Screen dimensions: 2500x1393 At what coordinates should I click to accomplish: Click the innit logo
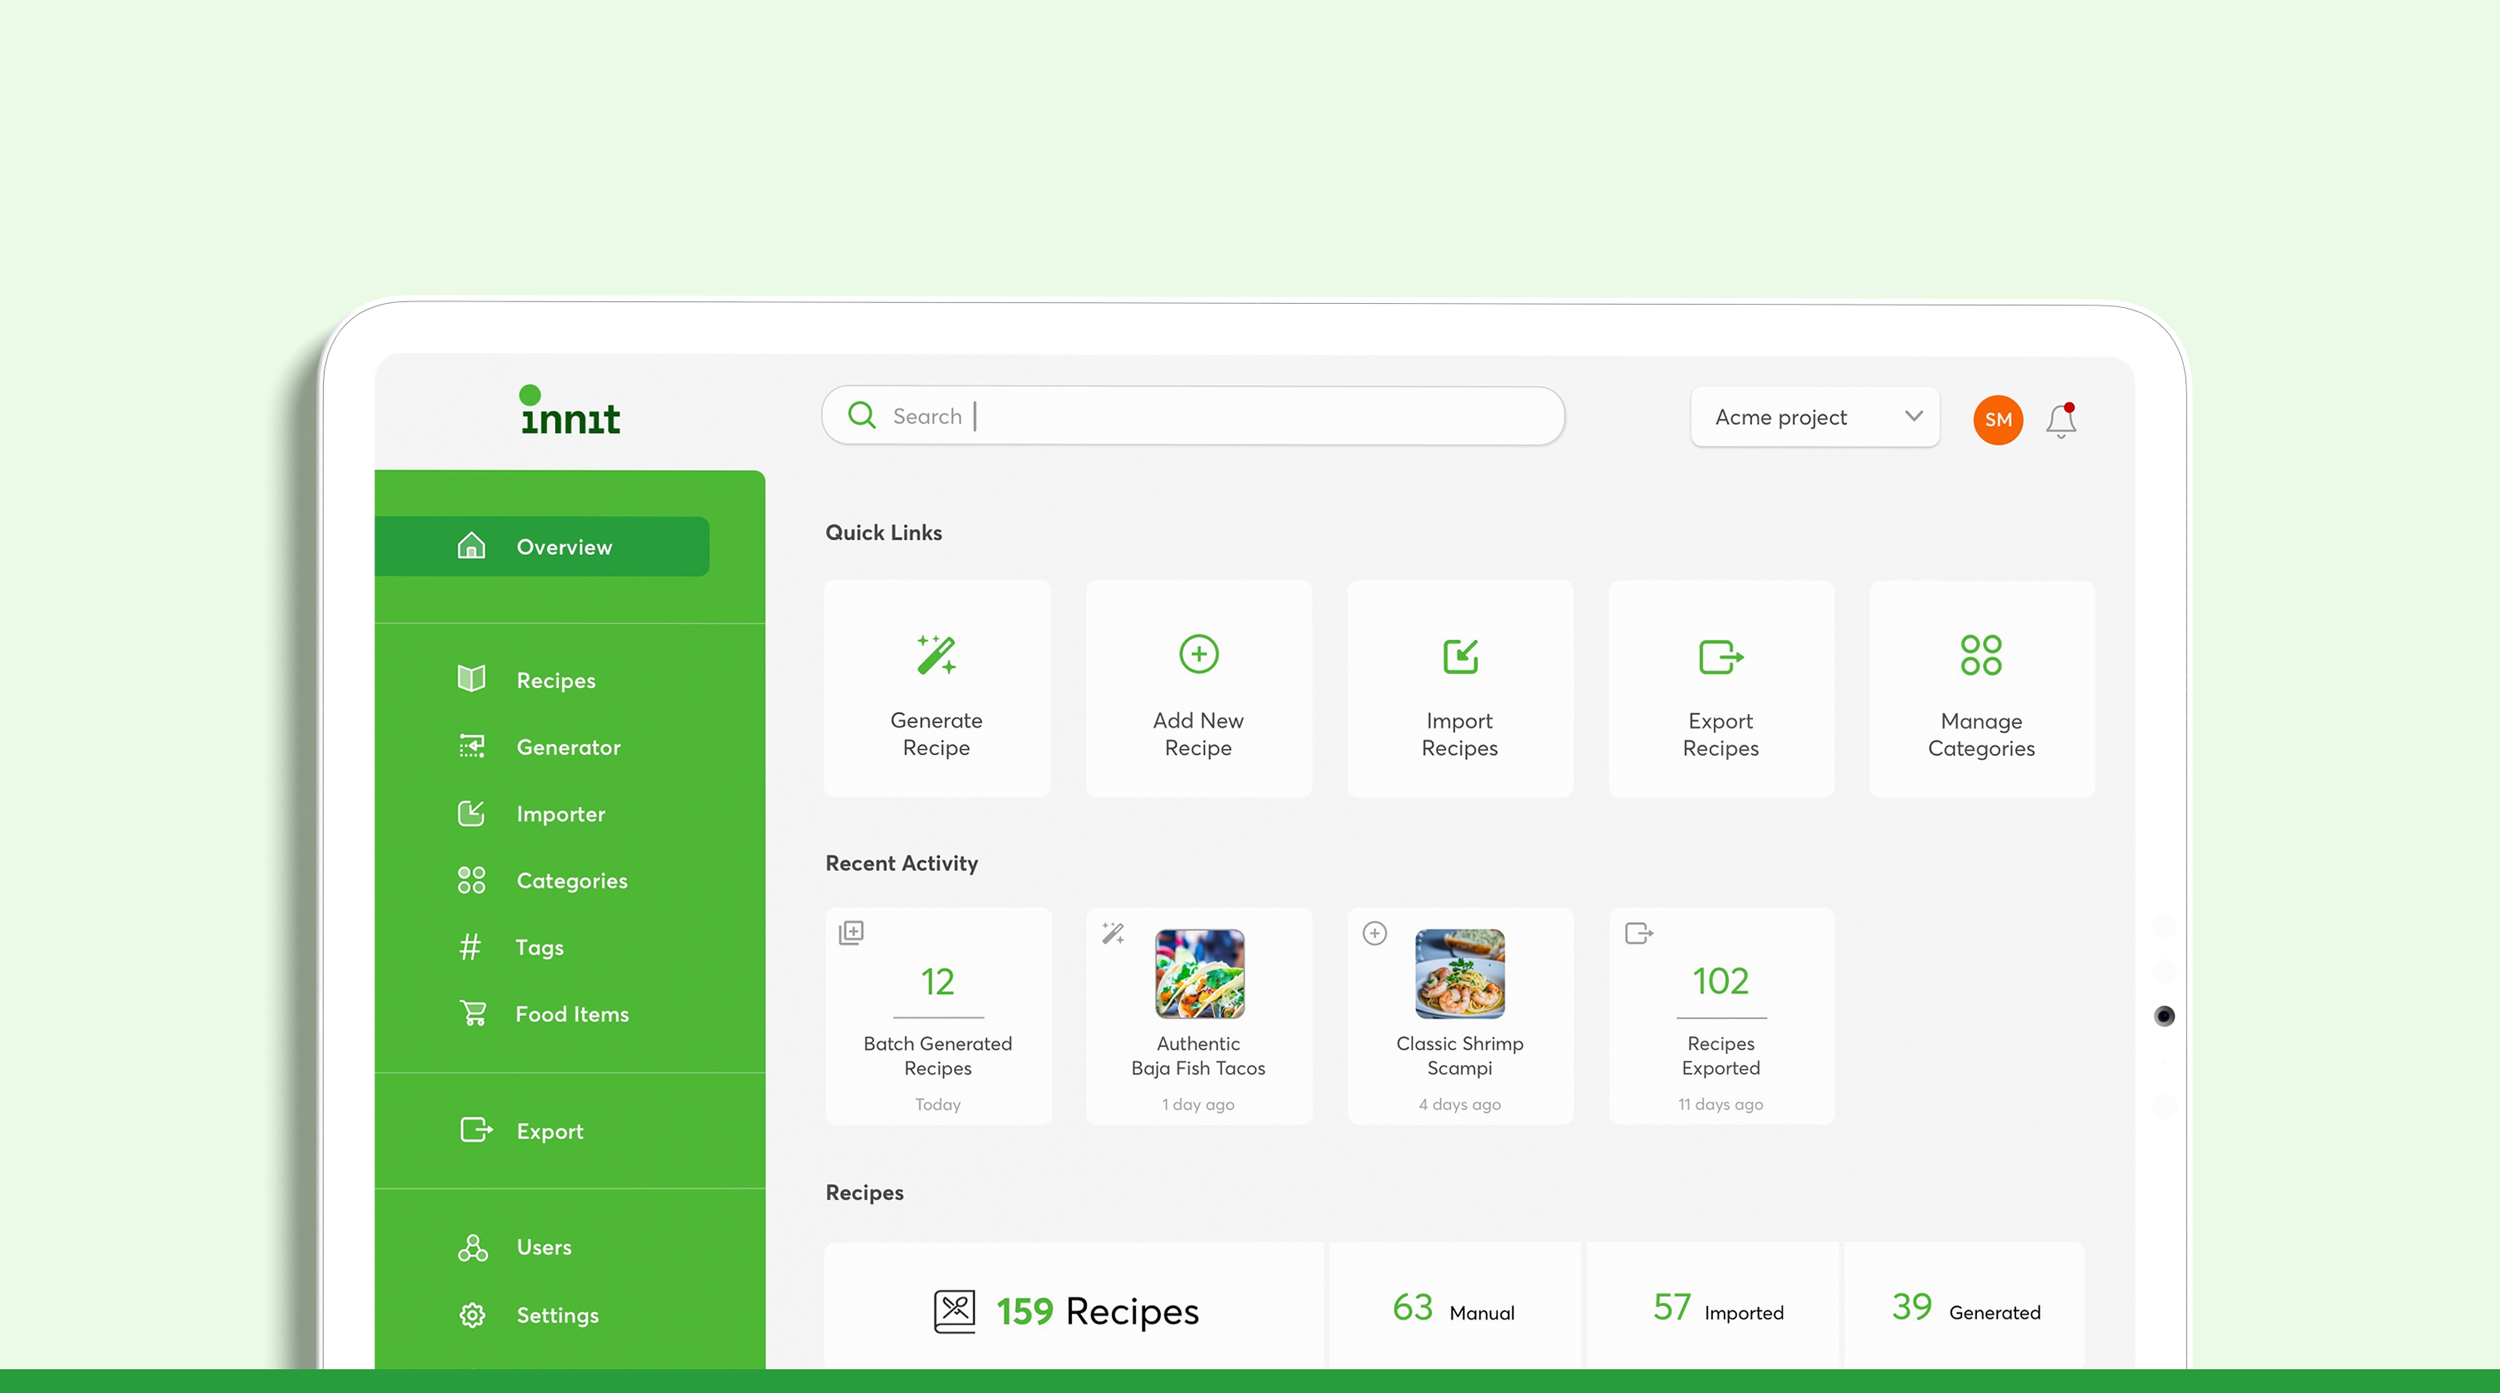pos(570,411)
